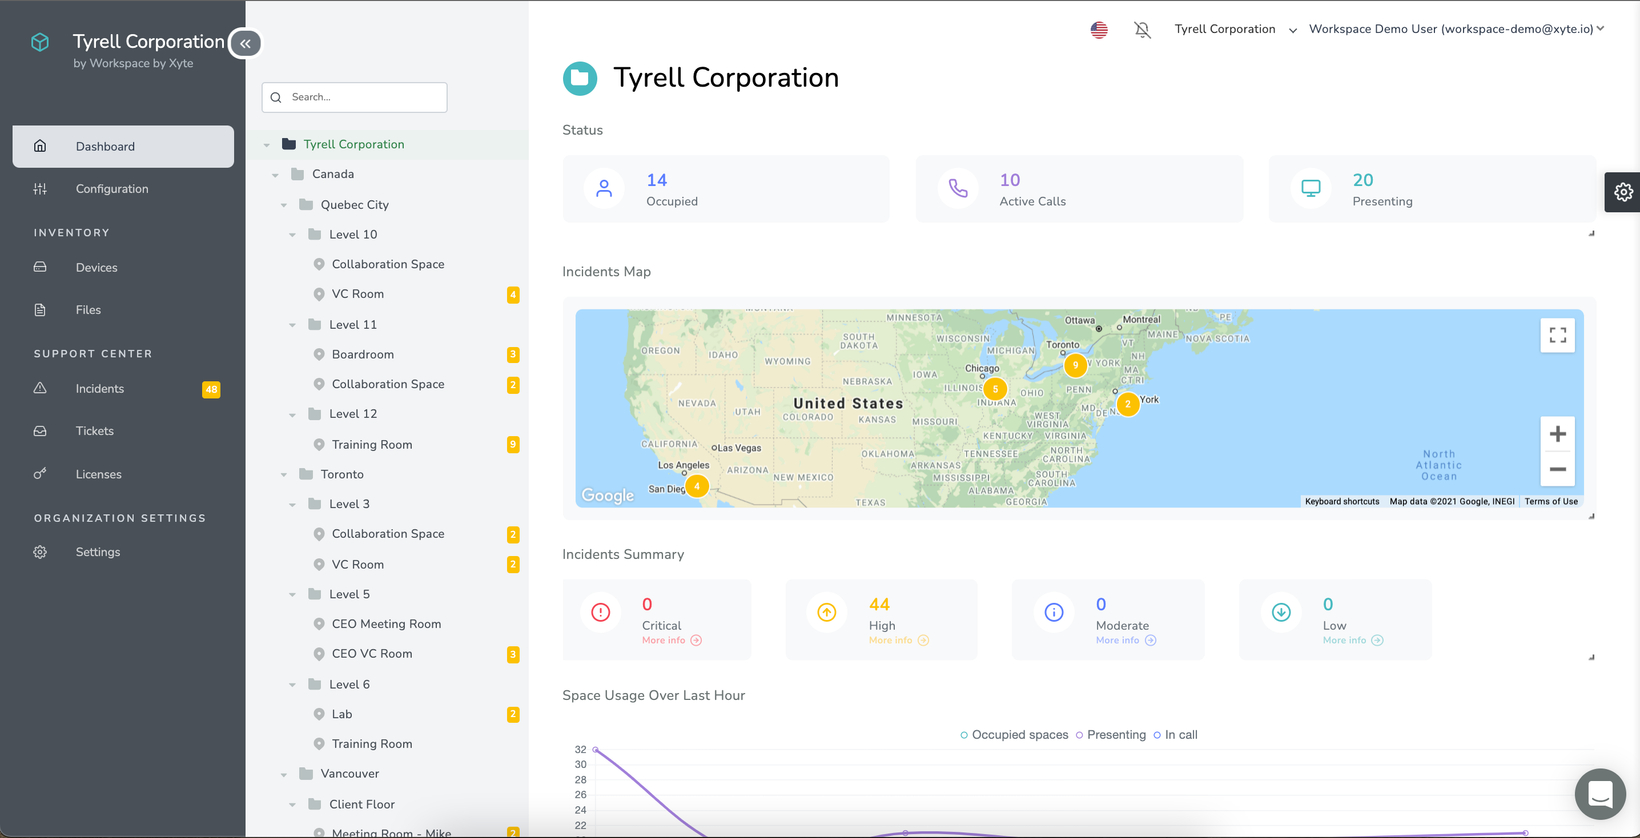1640x838 pixels.
Task: Collapse the Tyrell Corporation root node
Action: (x=267, y=145)
